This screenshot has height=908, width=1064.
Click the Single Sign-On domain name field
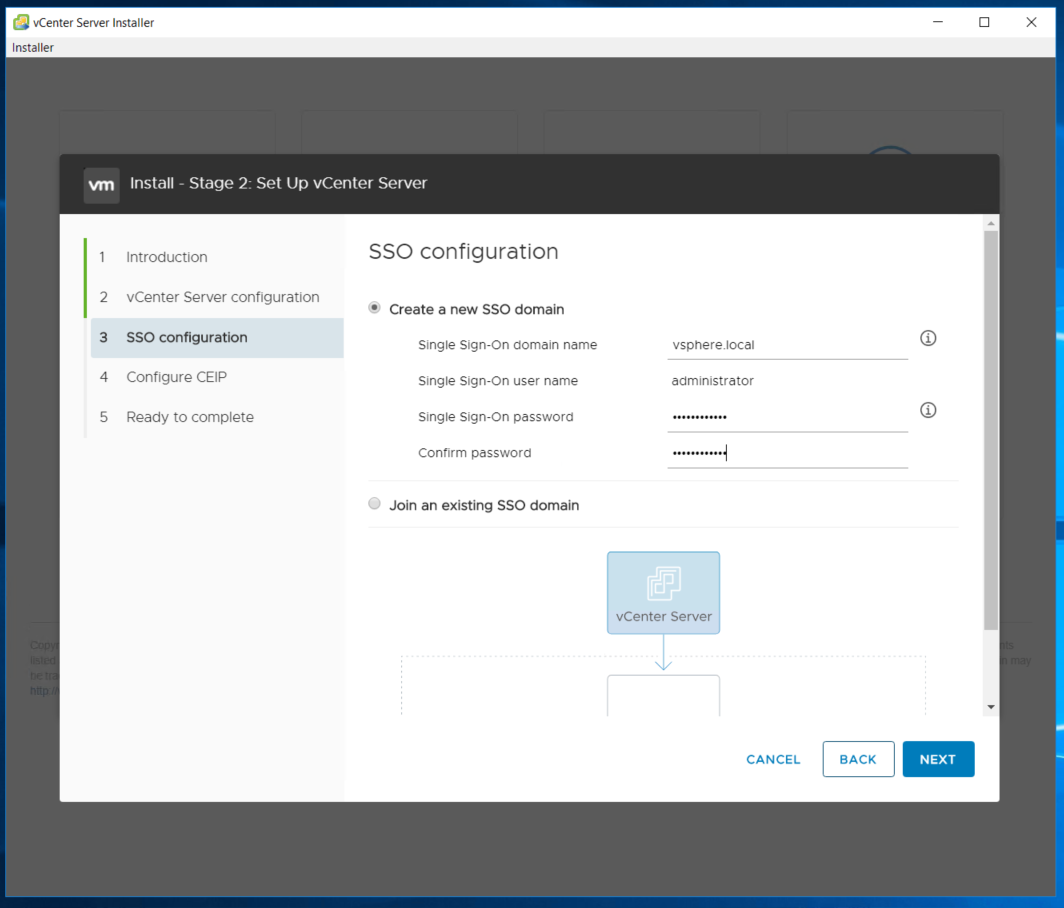[x=787, y=345]
